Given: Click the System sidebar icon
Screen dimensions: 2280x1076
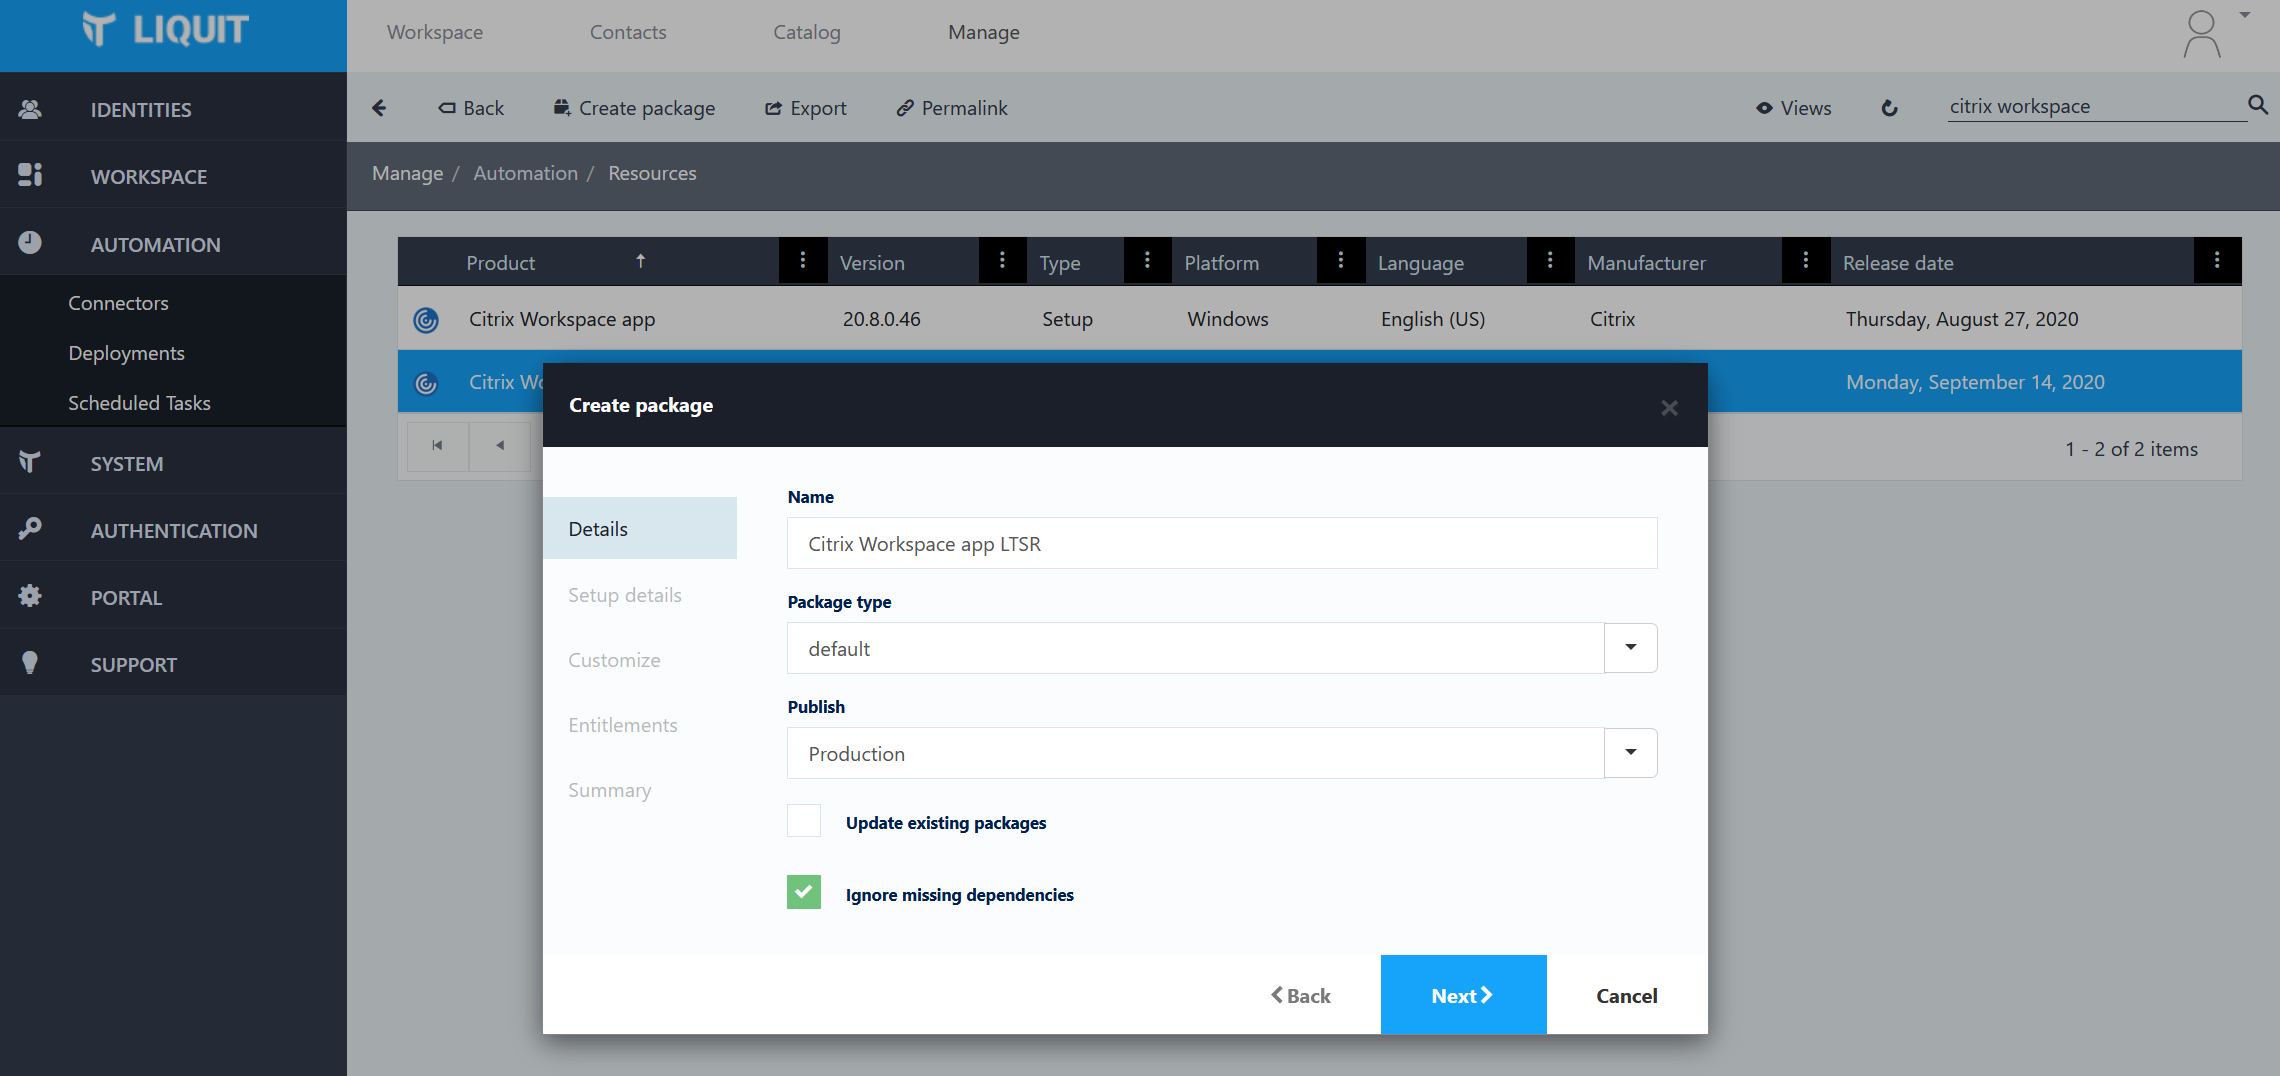Looking at the screenshot, I should [x=30, y=462].
